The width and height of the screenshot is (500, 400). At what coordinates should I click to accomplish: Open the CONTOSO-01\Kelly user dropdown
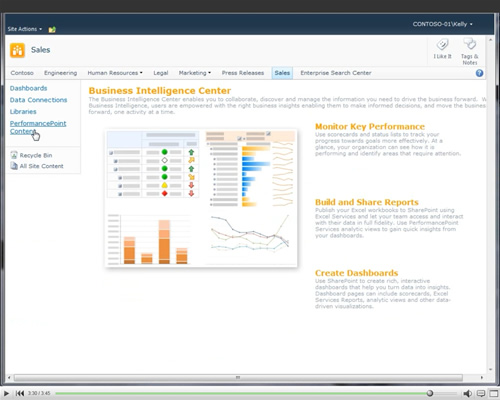point(442,24)
